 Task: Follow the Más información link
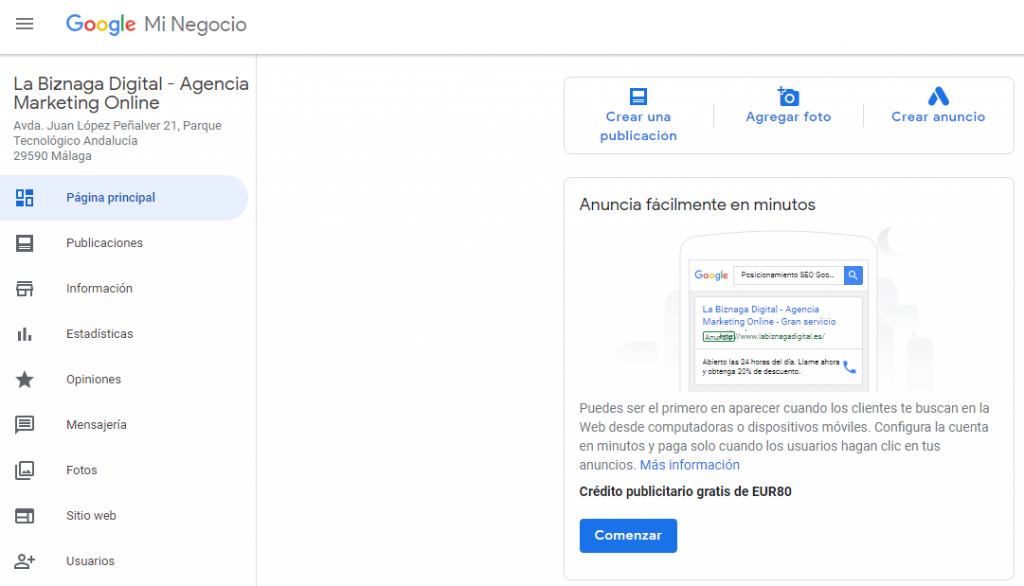[x=690, y=465]
